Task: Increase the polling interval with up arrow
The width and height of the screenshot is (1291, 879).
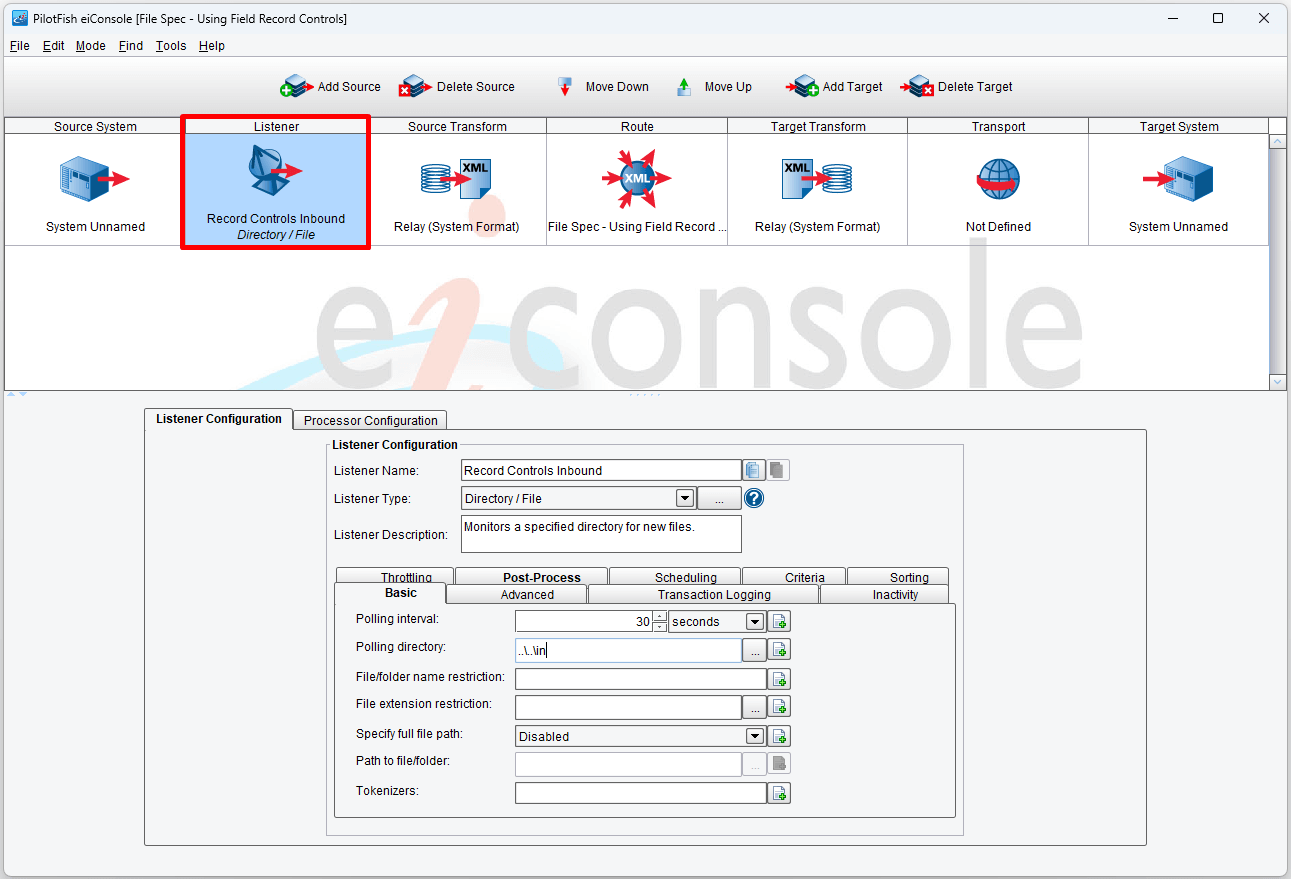Action: (660, 616)
